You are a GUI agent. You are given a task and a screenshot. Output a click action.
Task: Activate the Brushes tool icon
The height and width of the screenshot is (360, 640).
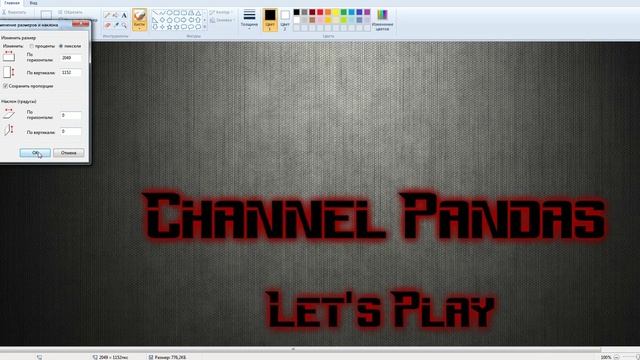click(x=140, y=16)
